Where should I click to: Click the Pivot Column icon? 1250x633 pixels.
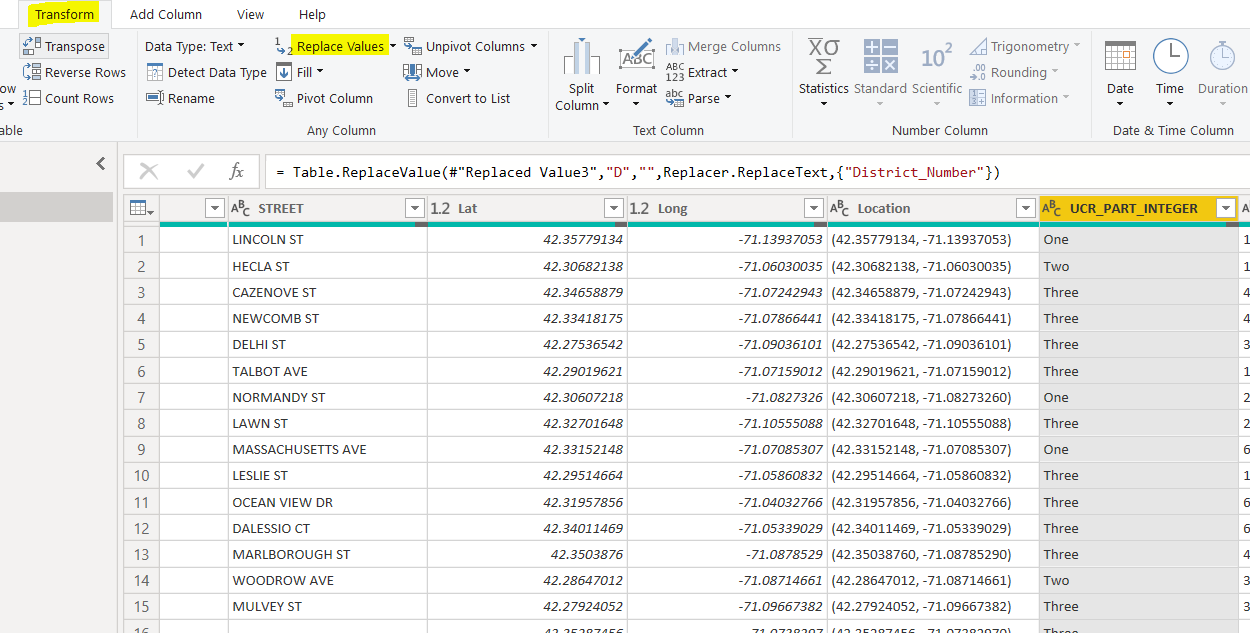[x=283, y=98]
